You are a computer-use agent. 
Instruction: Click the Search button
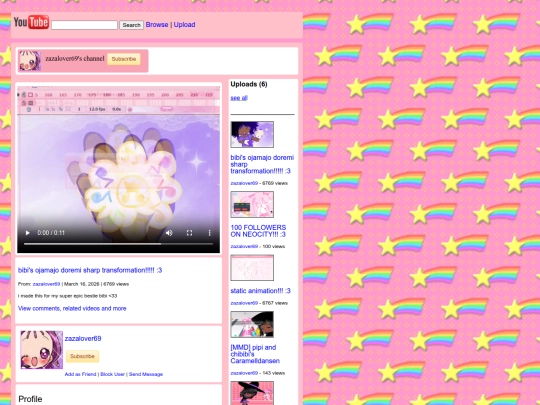point(131,25)
